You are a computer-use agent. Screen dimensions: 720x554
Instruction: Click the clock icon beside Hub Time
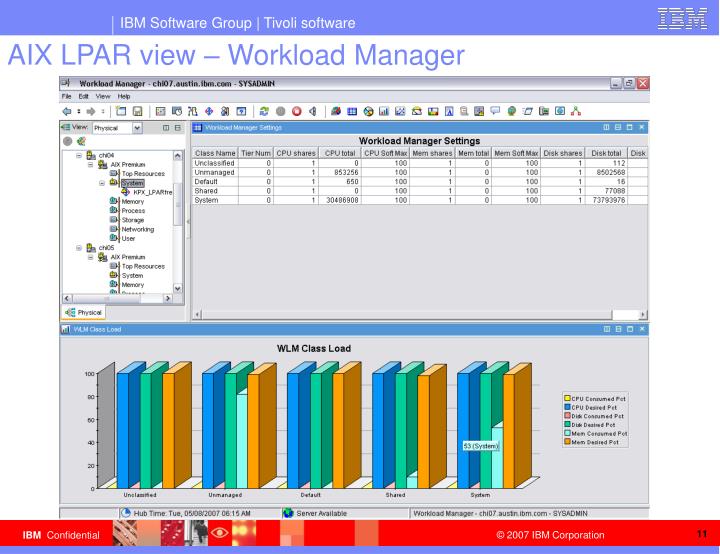click(x=126, y=513)
